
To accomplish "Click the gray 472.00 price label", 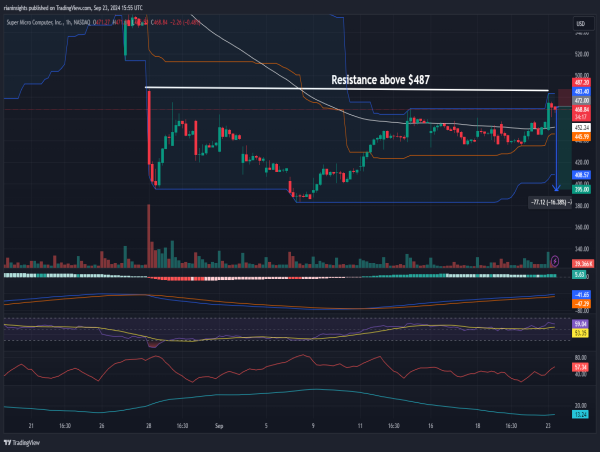I will 581,100.
